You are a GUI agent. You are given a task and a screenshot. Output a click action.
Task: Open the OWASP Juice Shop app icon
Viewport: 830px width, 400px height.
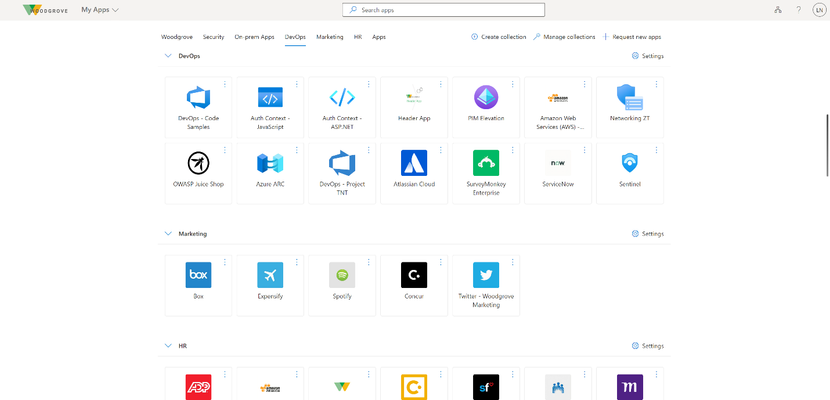(x=199, y=163)
